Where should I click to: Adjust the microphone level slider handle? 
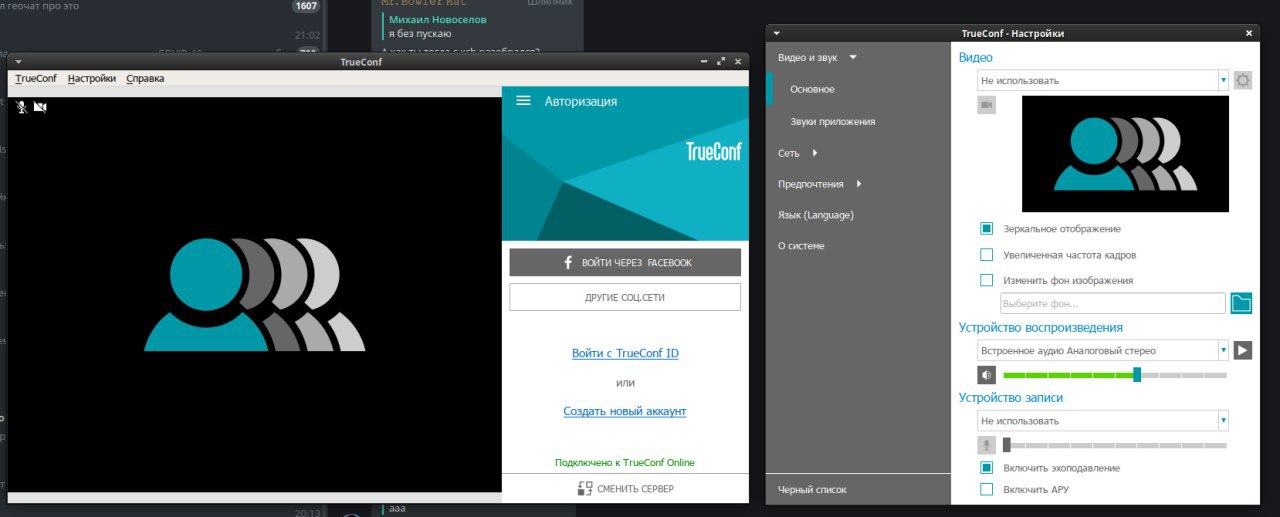click(1007, 445)
